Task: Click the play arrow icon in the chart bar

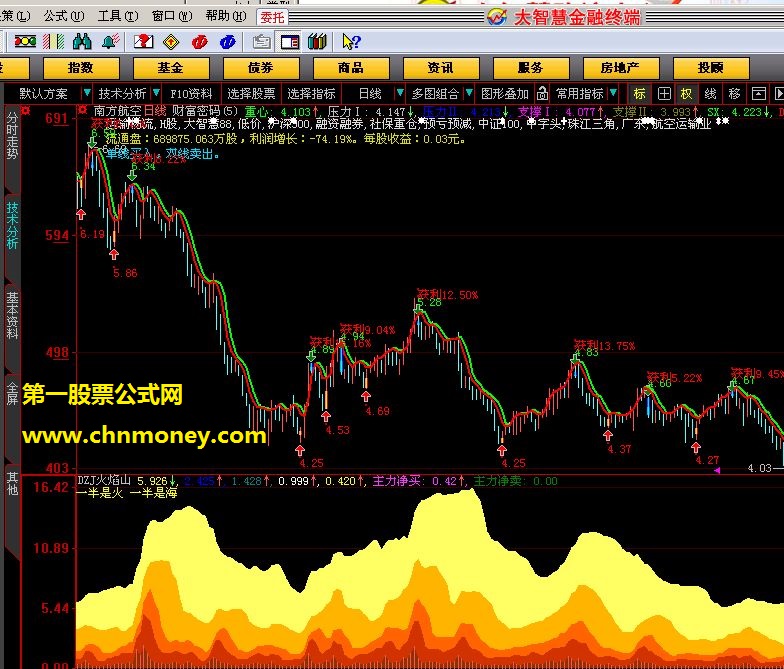Action: [778, 94]
